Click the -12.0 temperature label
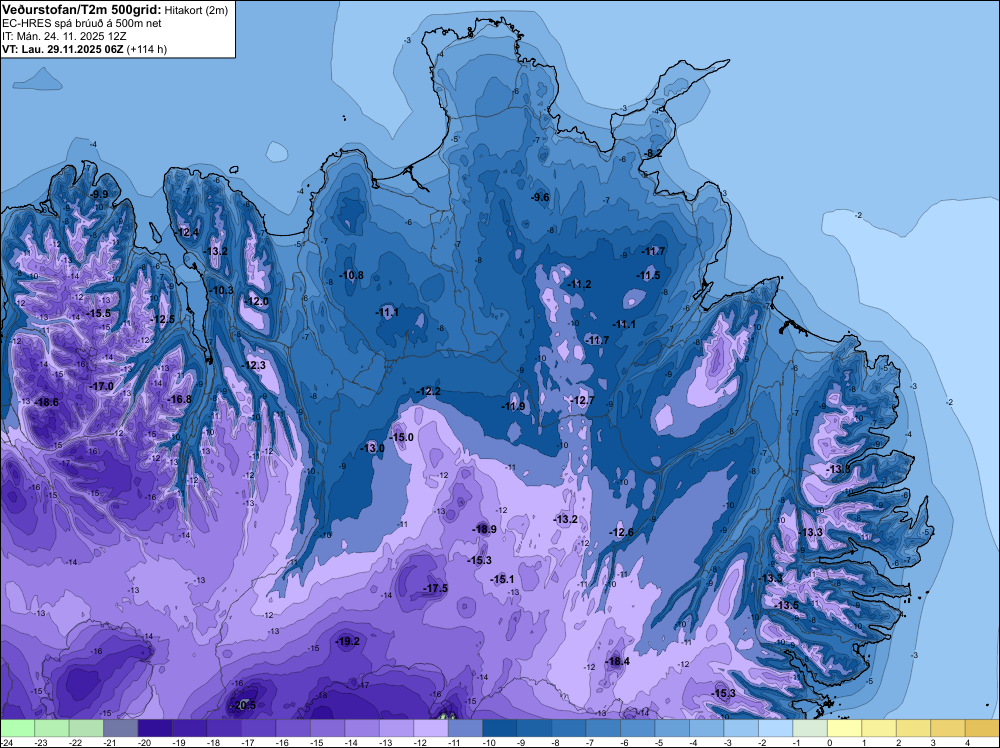The height and width of the screenshot is (748, 1000). point(257,302)
